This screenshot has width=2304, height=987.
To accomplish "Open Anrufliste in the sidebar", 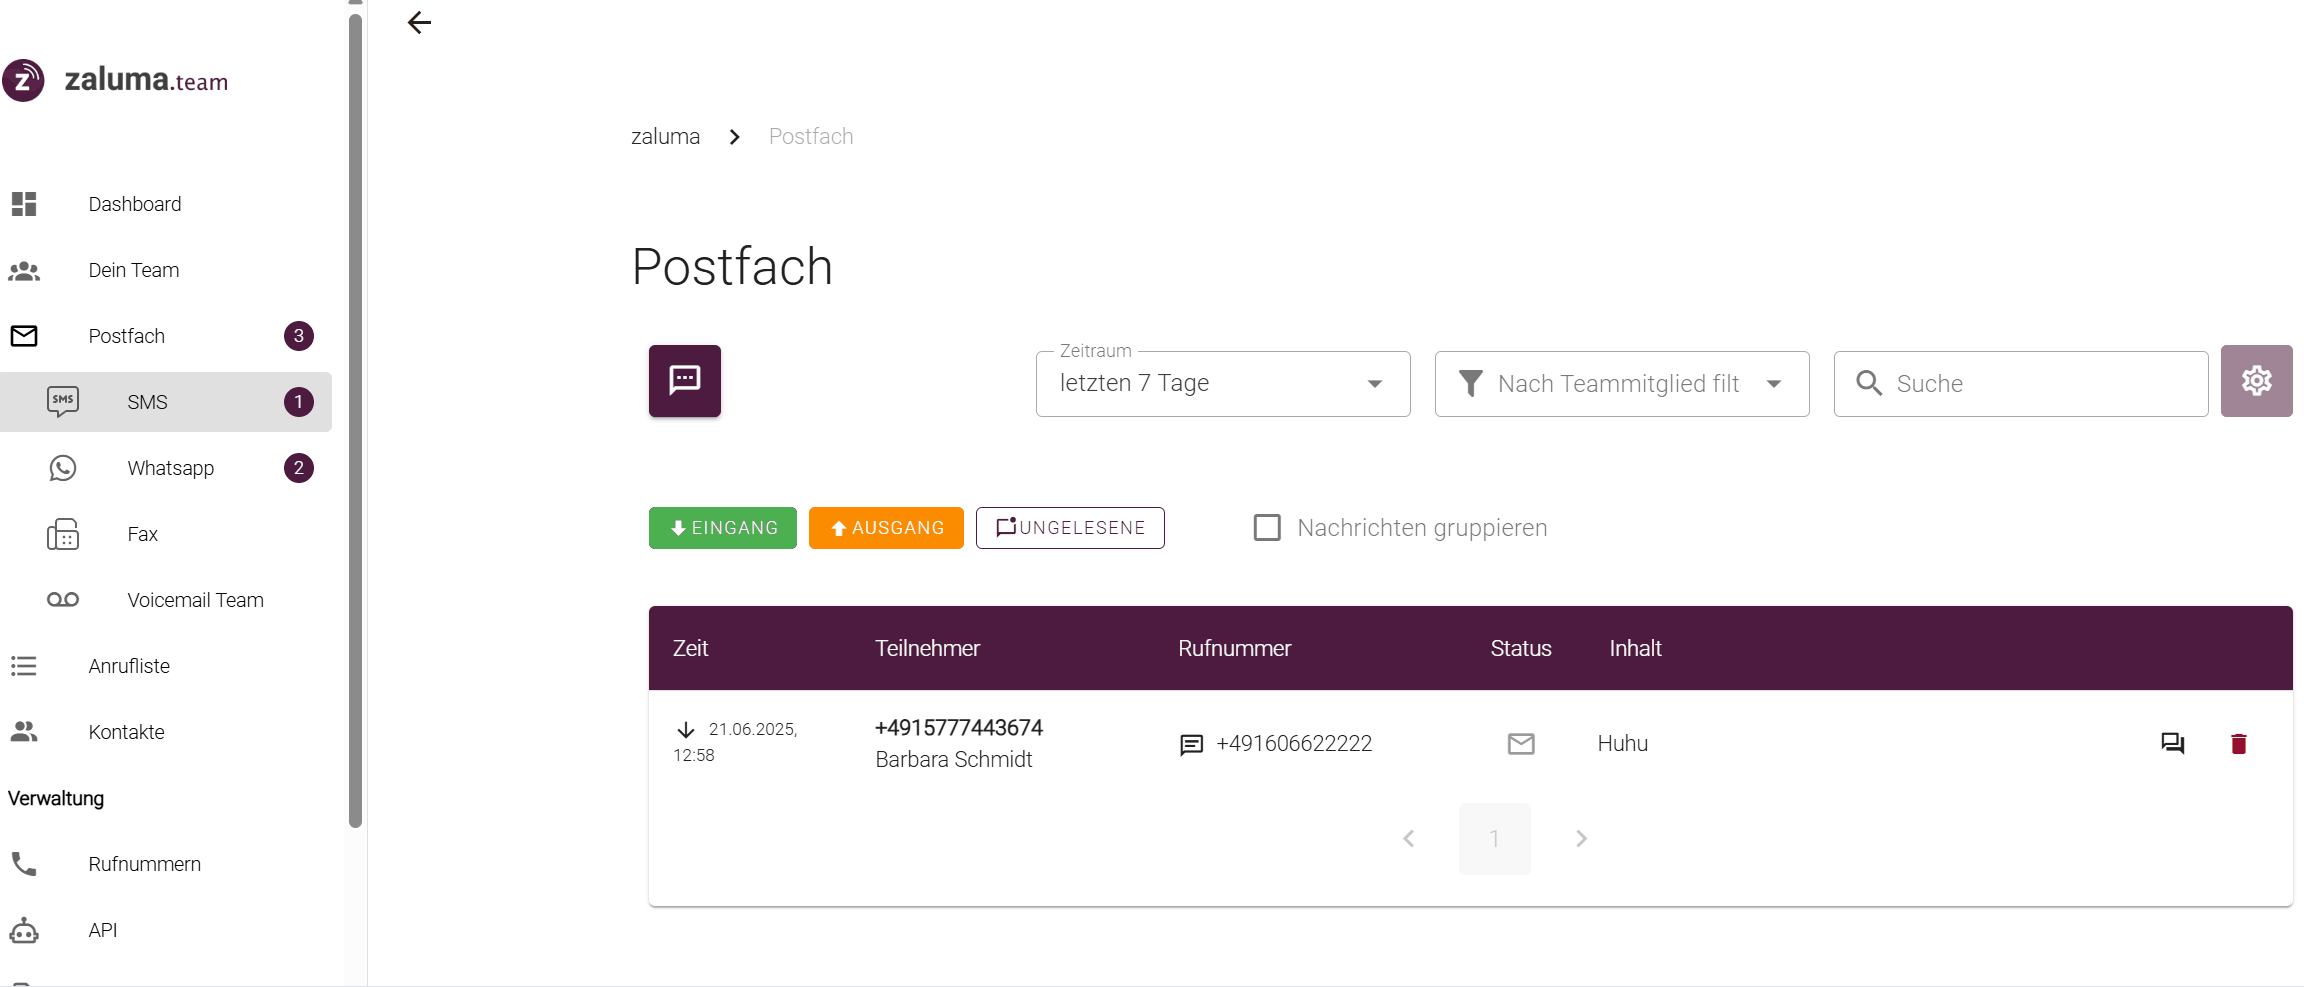I will (x=166, y=666).
